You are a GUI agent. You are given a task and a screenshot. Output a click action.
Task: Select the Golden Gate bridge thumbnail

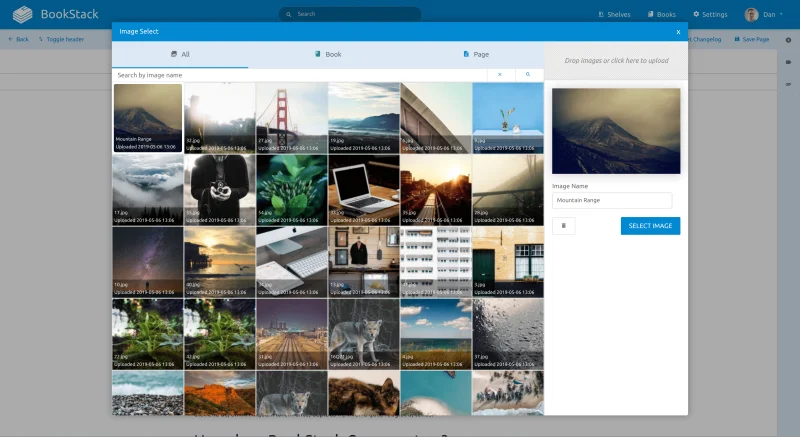point(291,117)
